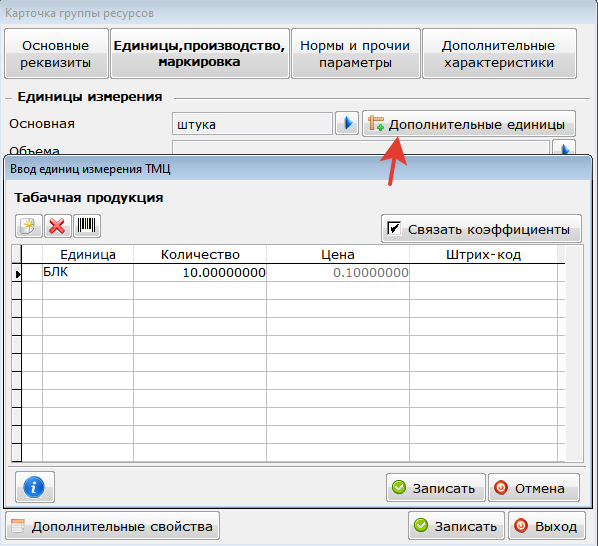Click the Цена column header
This screenshot has width=598, height=546.
(338, 254)
